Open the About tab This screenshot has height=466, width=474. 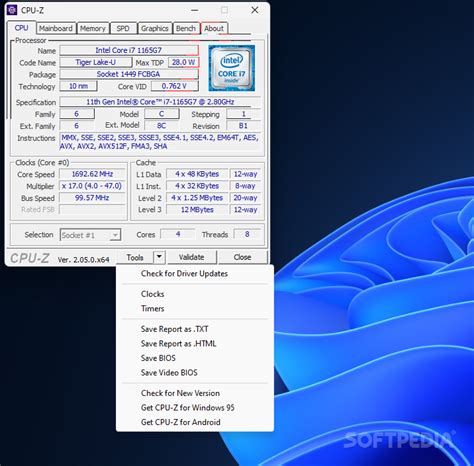(x=214, y=28)
